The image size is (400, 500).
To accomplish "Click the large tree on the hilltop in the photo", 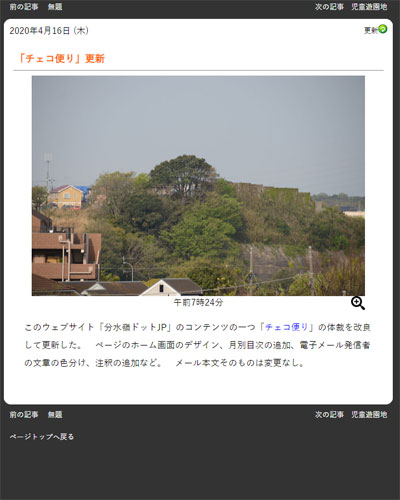I will [x=183, y=175].
